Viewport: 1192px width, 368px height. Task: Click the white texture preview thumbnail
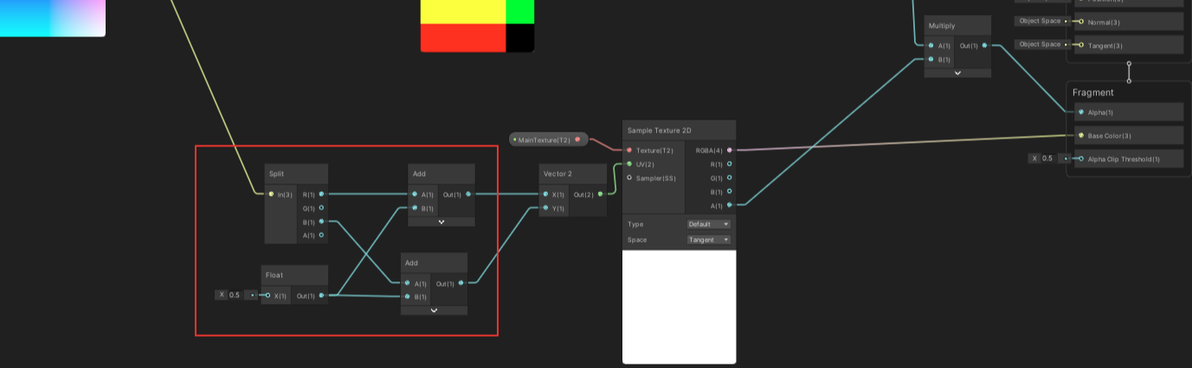pyautogui.click(x=679, y=307)
